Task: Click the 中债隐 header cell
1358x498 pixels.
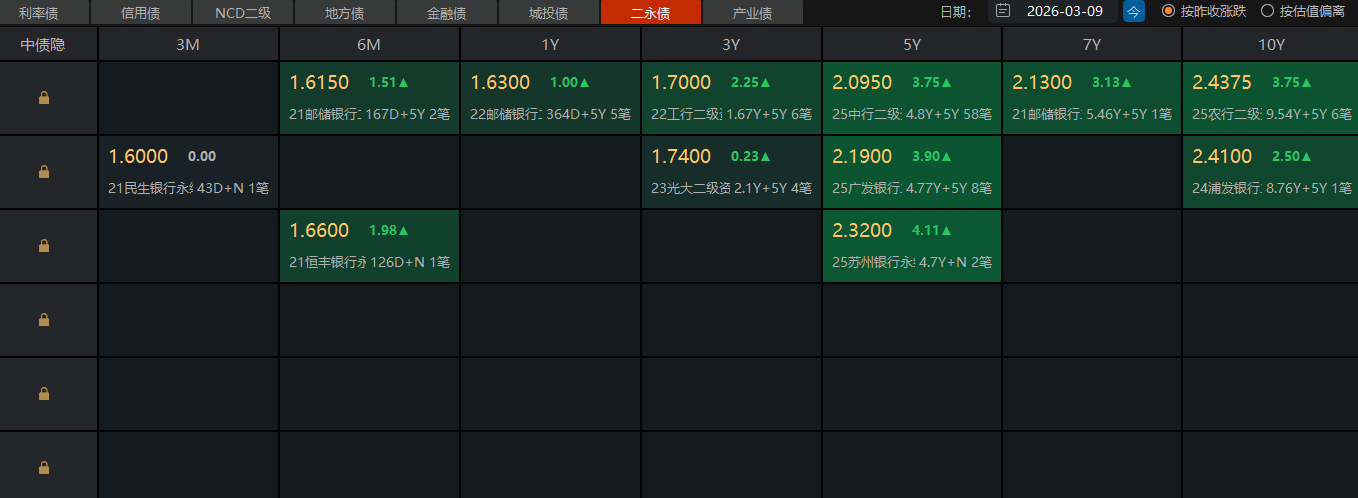Action: [49, 44]
